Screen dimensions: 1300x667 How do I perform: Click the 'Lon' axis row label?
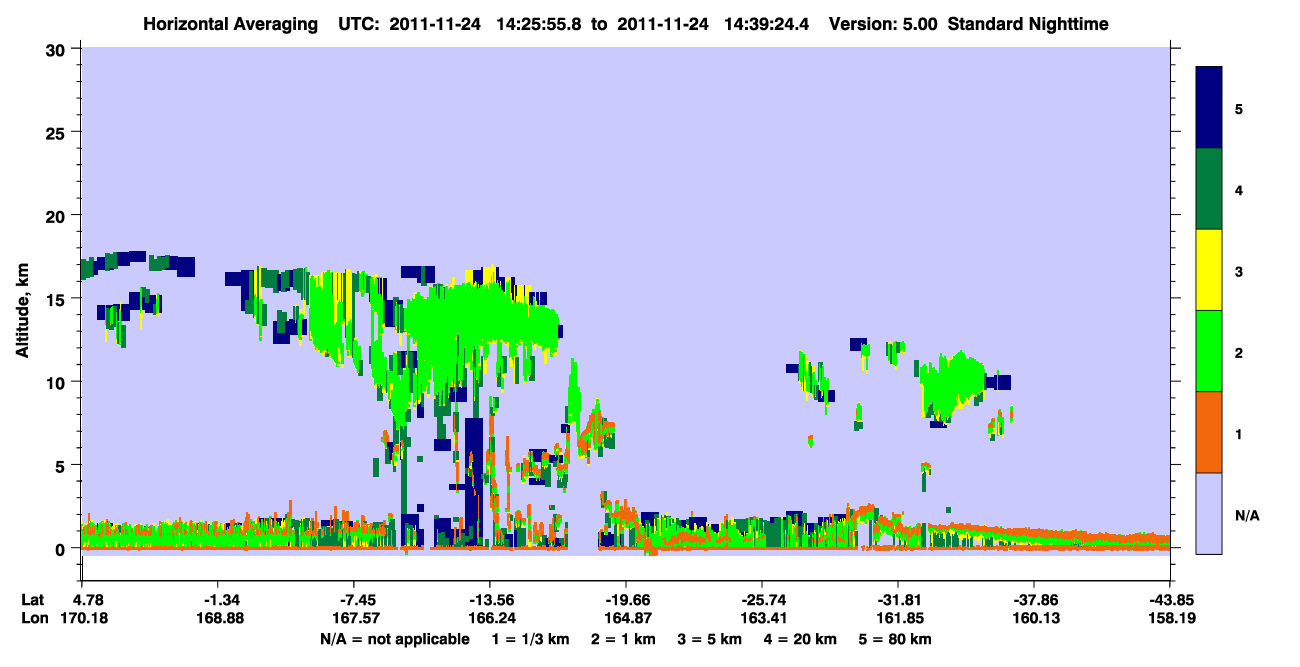[33, 618]
